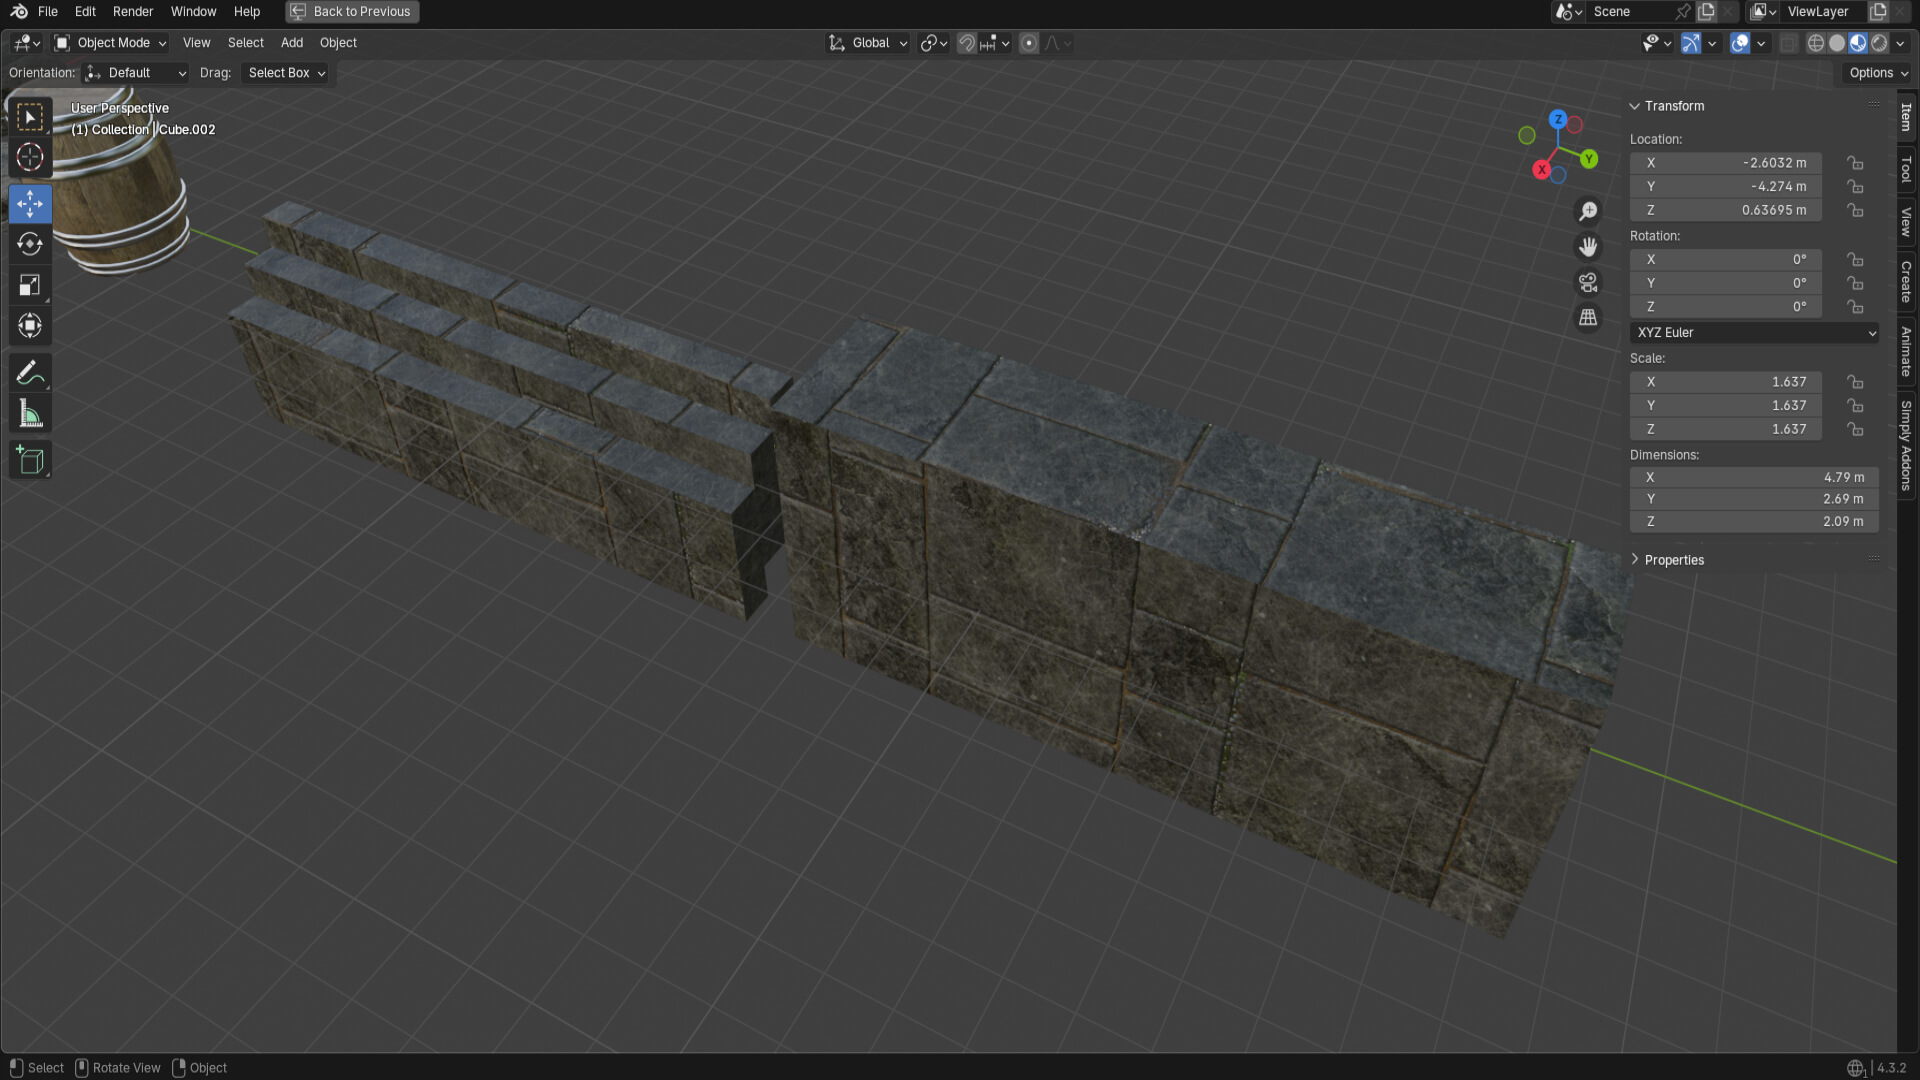Click the Dimensions Z input field
The height and width of the screenshot is (1080, 1920).
(1753, 522)
